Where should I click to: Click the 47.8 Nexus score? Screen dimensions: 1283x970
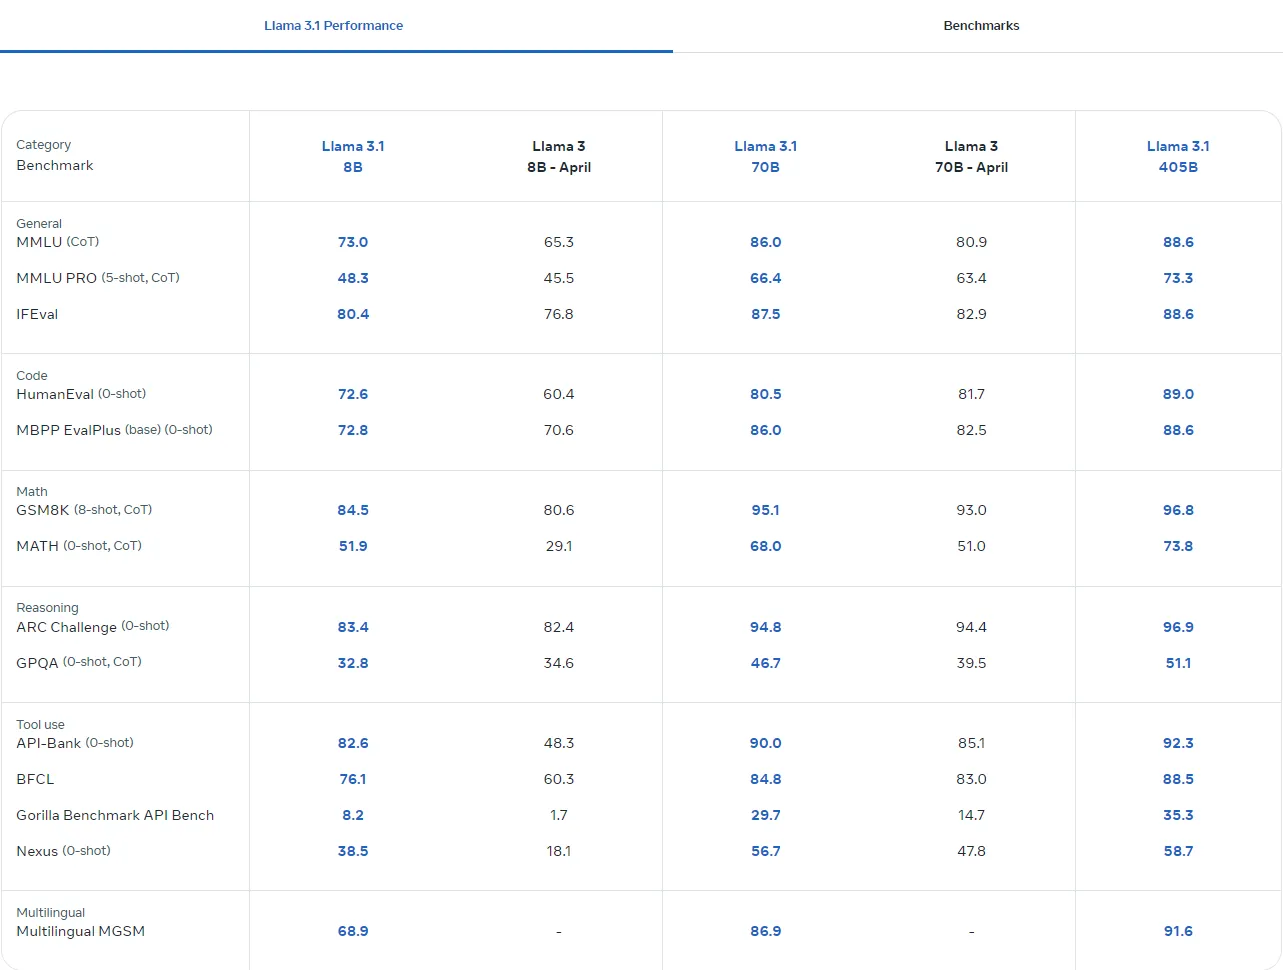point(971,851)
